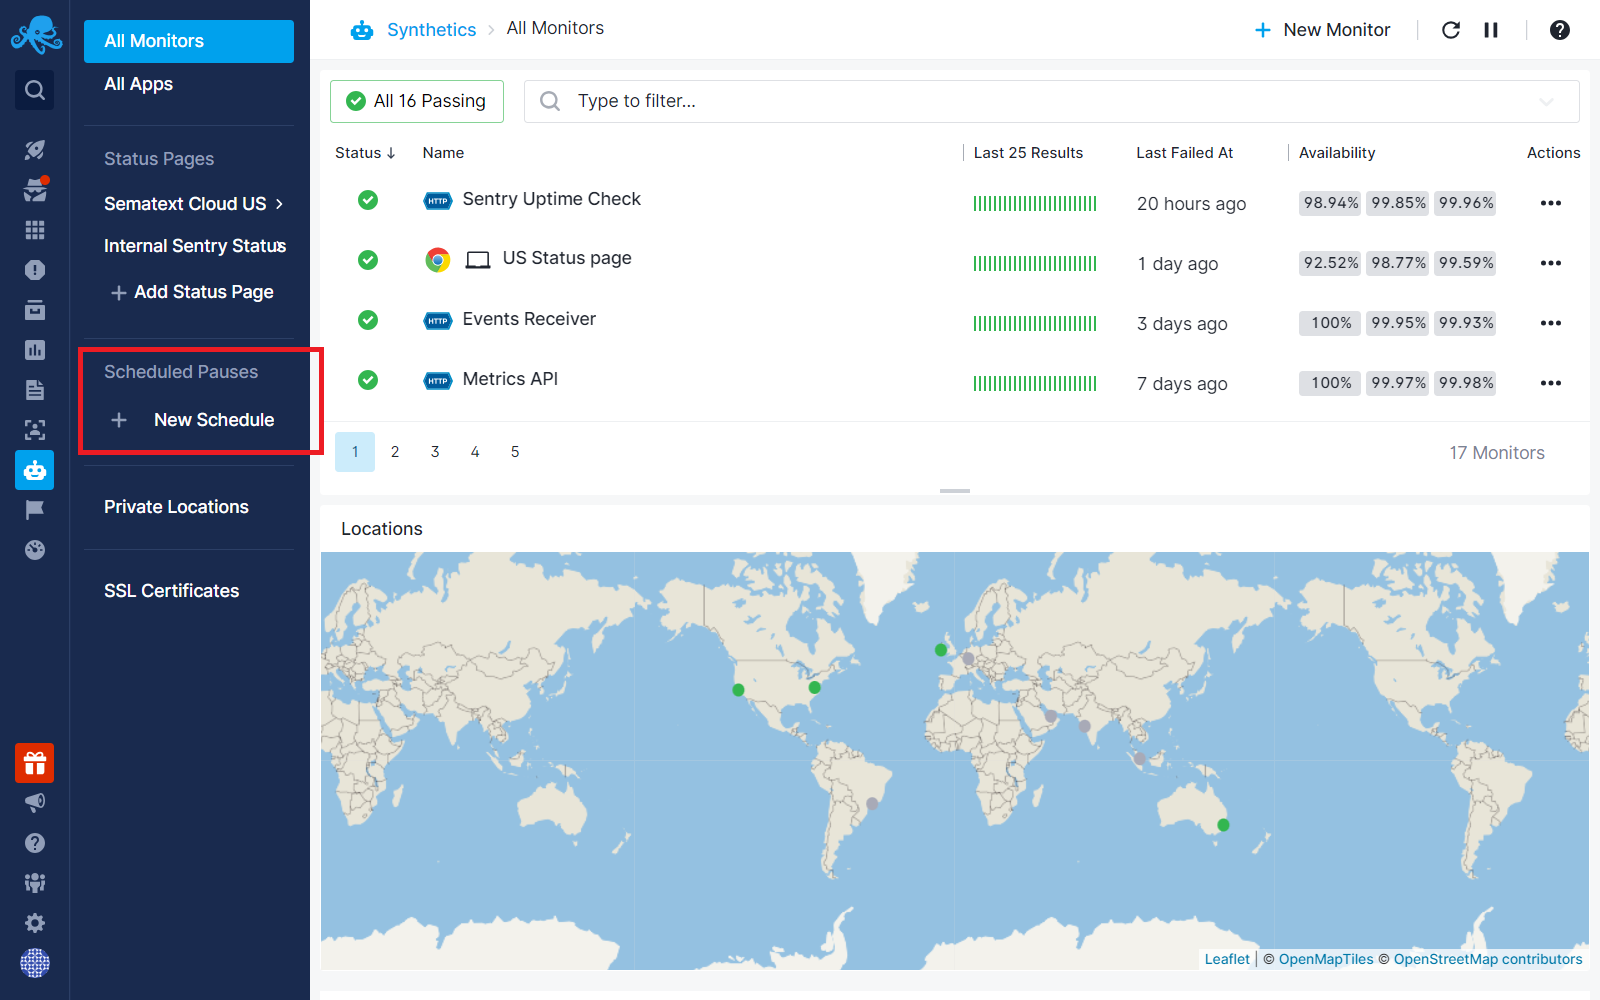This screenshot has height=1000, width=1600.
Task: Go to page 2 of monitors
Action: click(x=395, y=452)
